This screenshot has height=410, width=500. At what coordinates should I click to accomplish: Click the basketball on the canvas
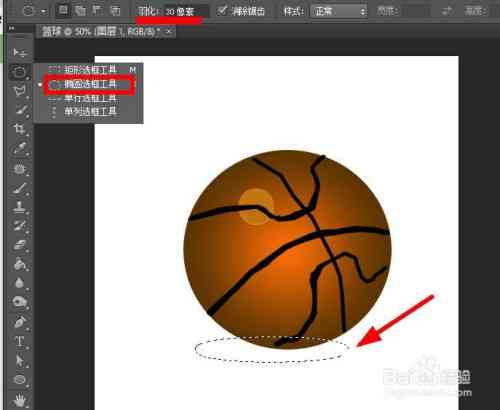click(287, 250)
